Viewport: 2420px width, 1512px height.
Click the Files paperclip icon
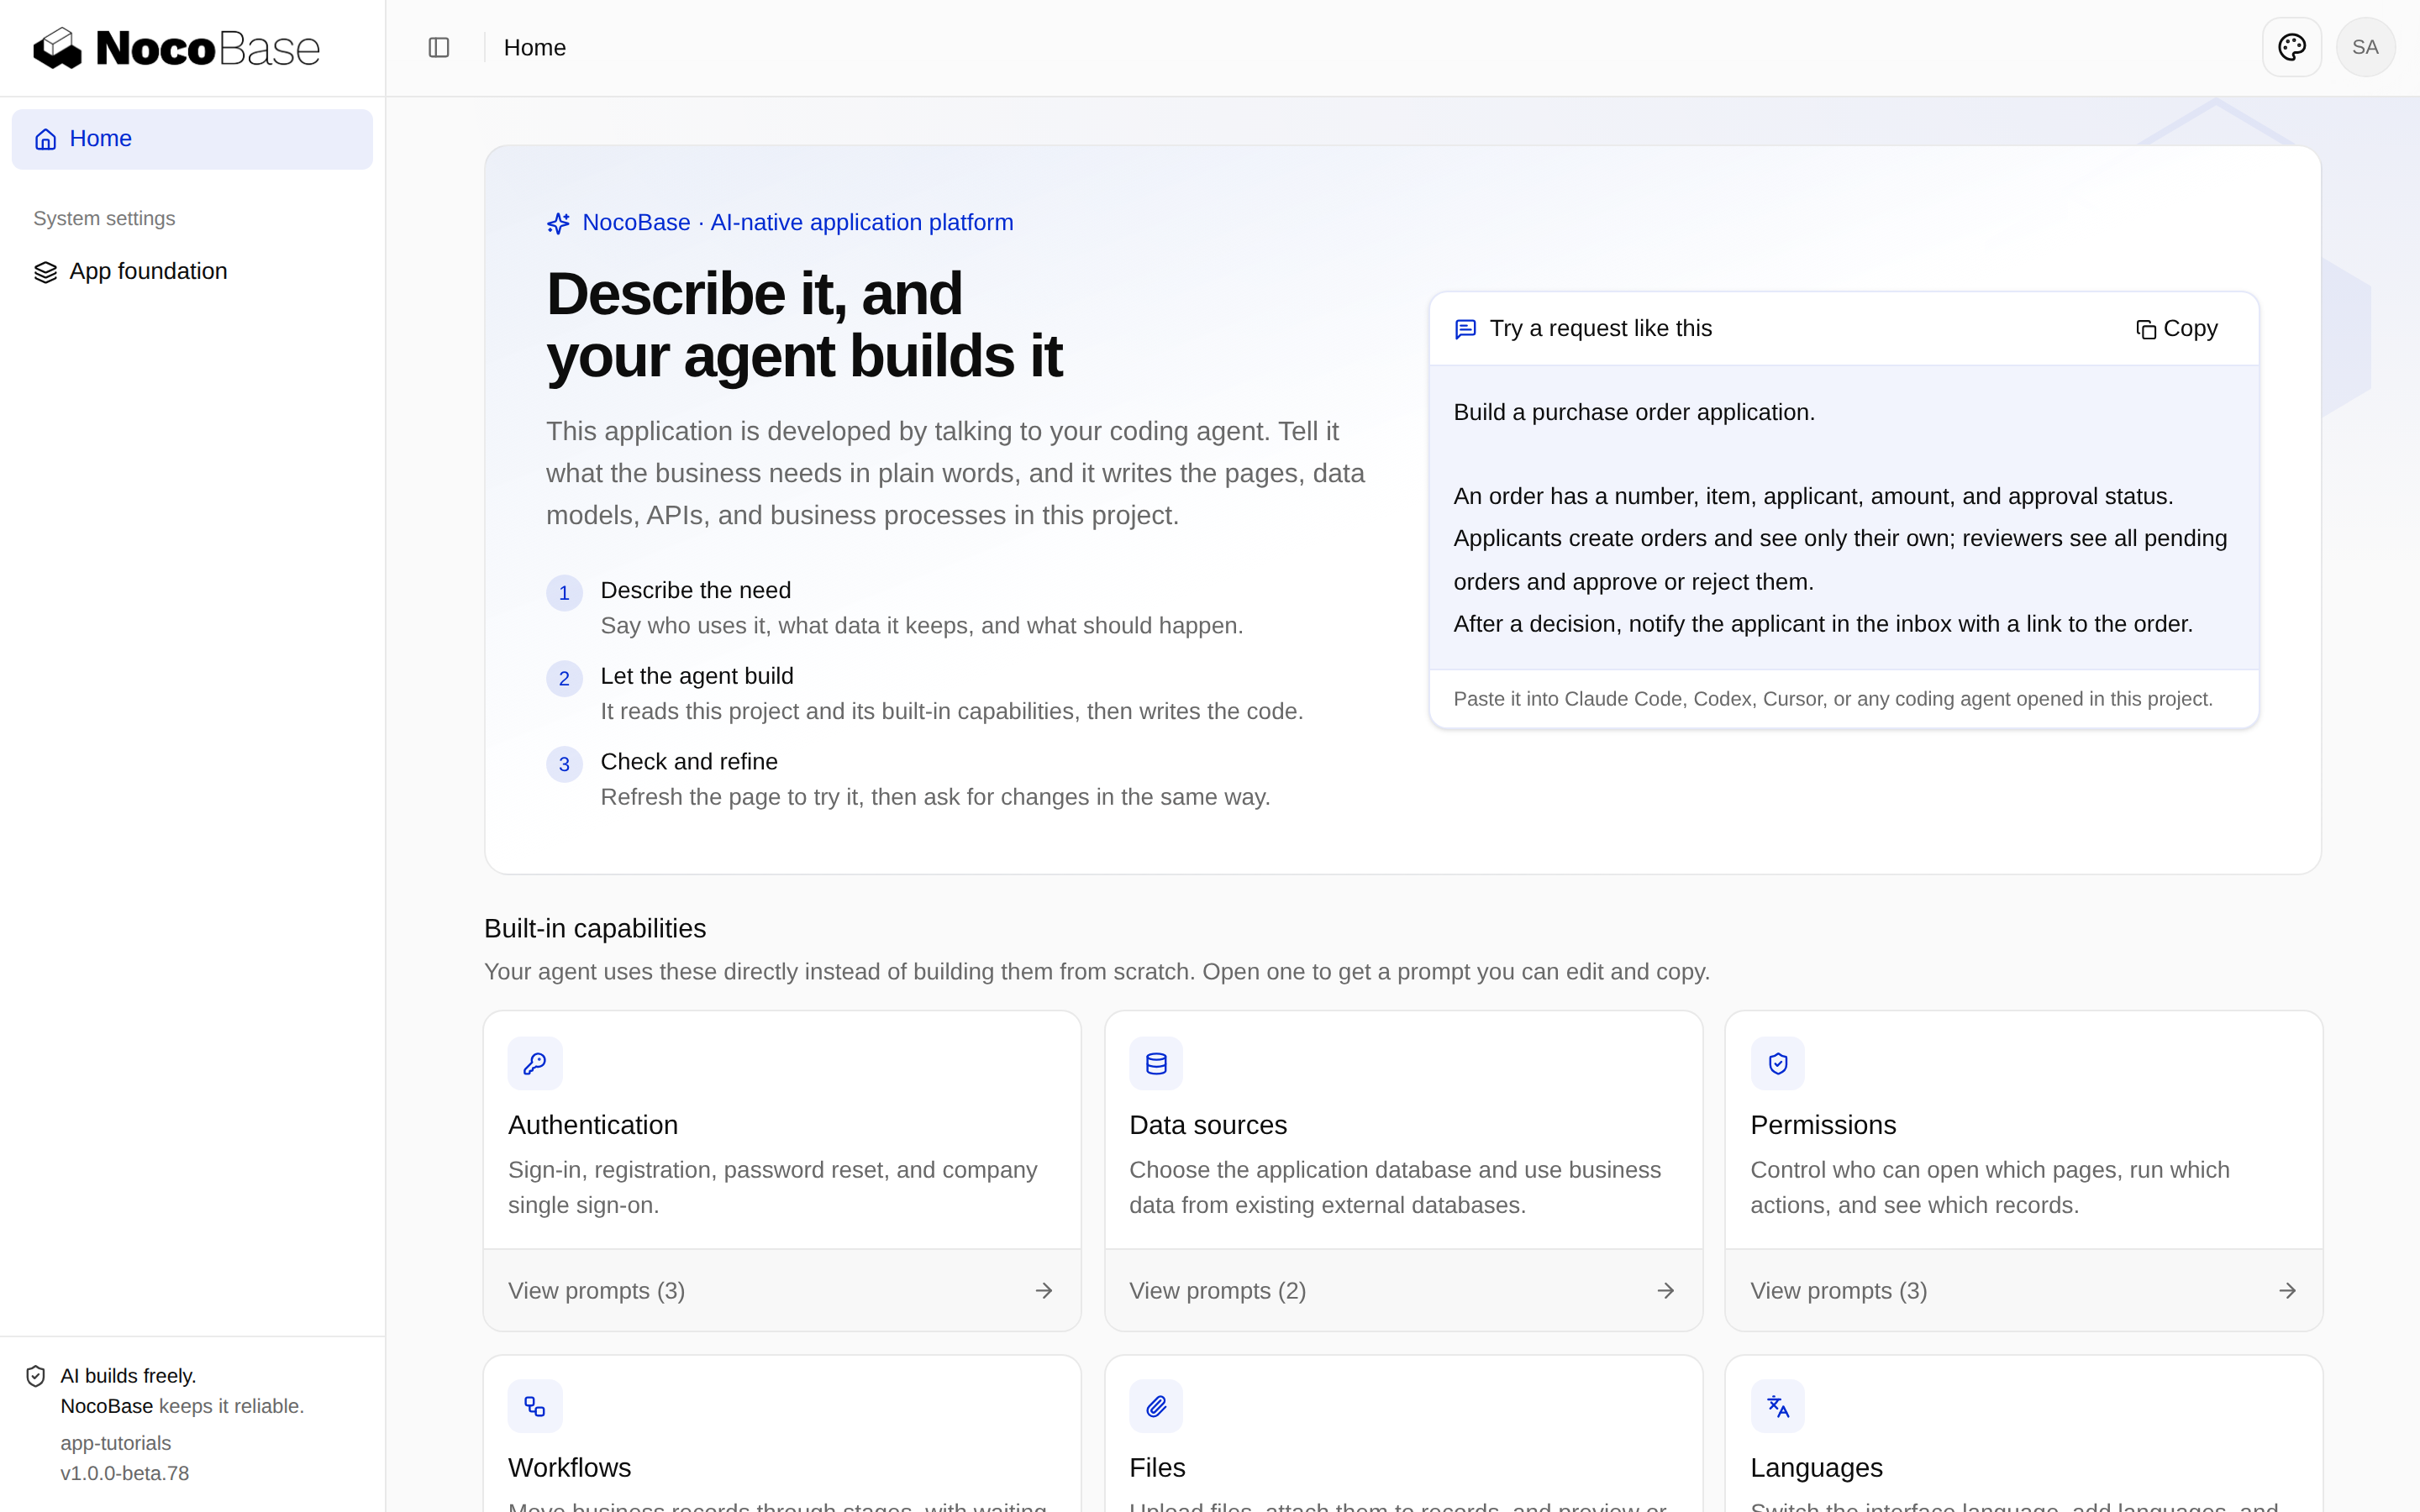click(x=1156, y=1406)
